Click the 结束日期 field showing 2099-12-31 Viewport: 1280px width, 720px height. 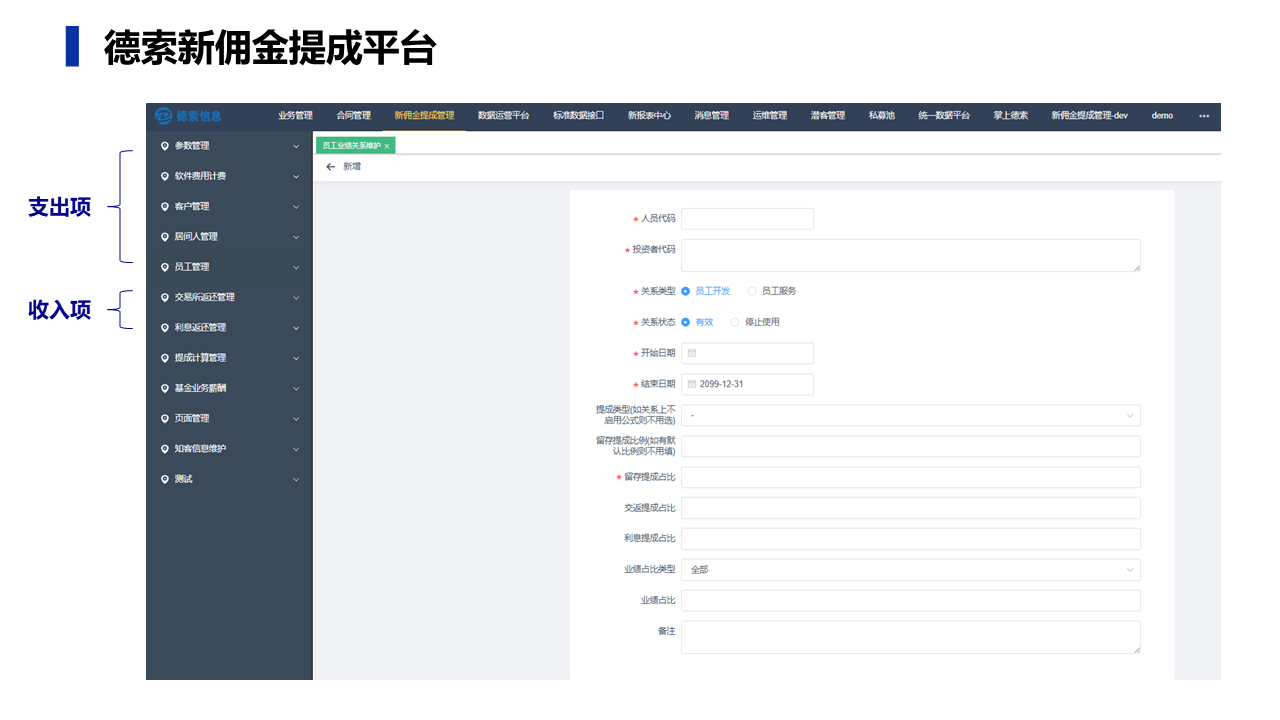tap(748, 384)
